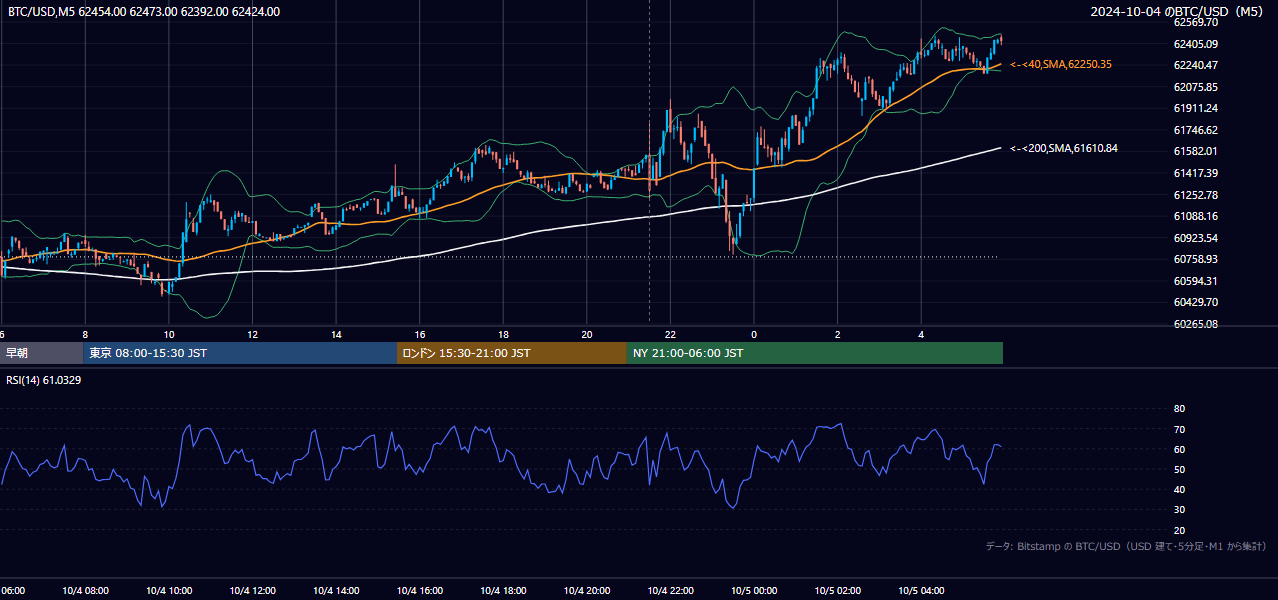Click the 2024-10-04 のBTC/USD (M5) title
This screenshot has width=1278, height=600.
click(x=1178, y=12)
